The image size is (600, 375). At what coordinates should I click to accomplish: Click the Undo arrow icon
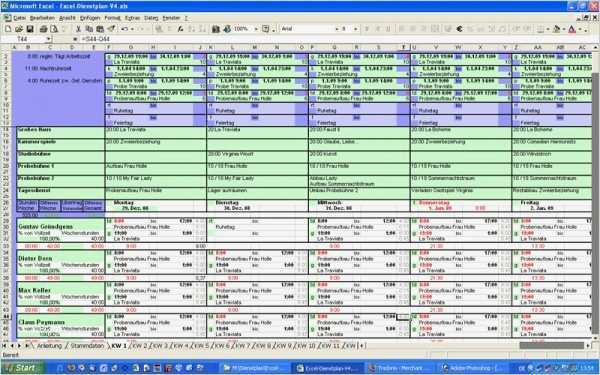124,29
